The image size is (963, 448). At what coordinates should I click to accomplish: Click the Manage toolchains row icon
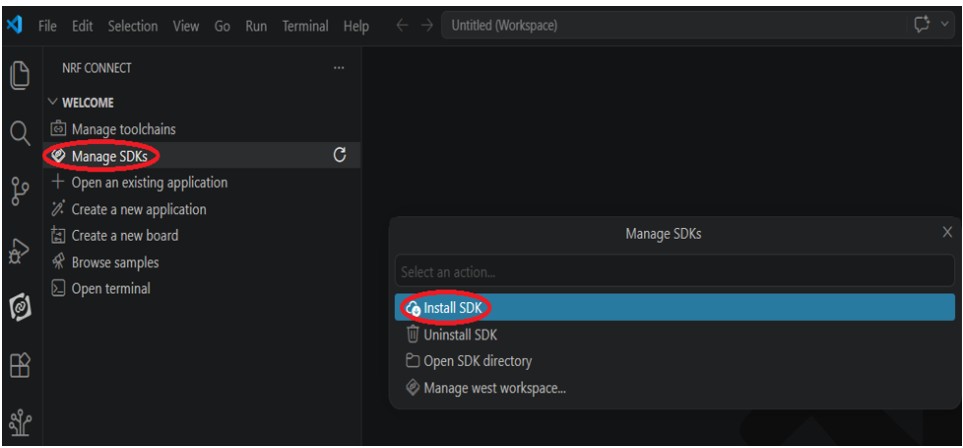click(58, 129)
